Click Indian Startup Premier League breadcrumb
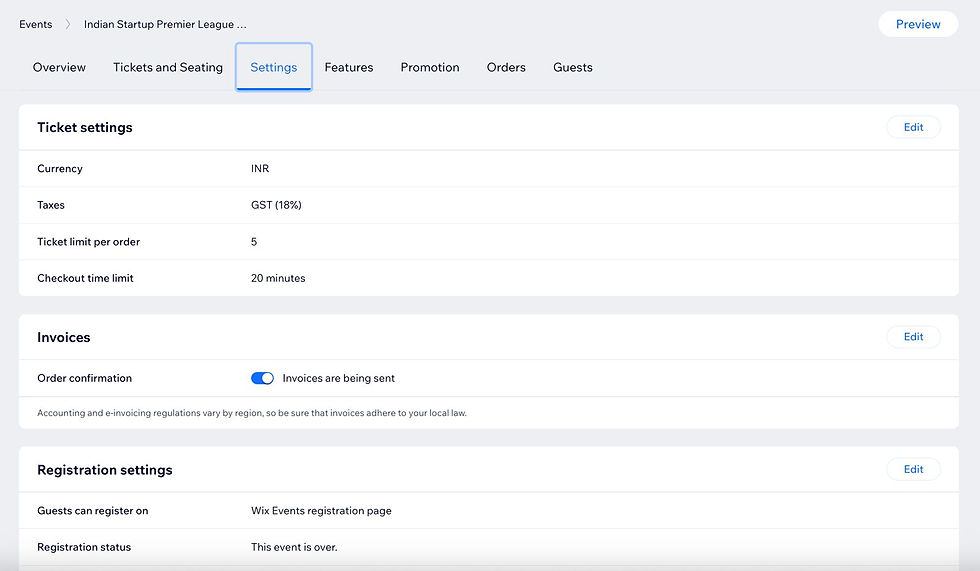Viewport: 980px width, 571px height. coord(165,24)
